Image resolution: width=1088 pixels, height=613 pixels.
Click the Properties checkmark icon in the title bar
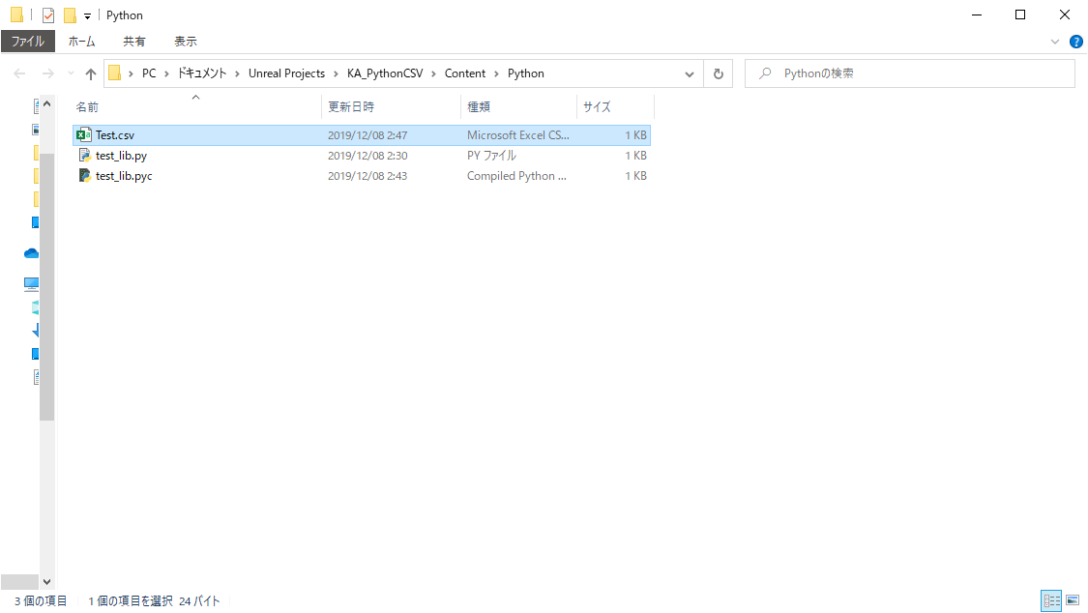tap(48, 15)
